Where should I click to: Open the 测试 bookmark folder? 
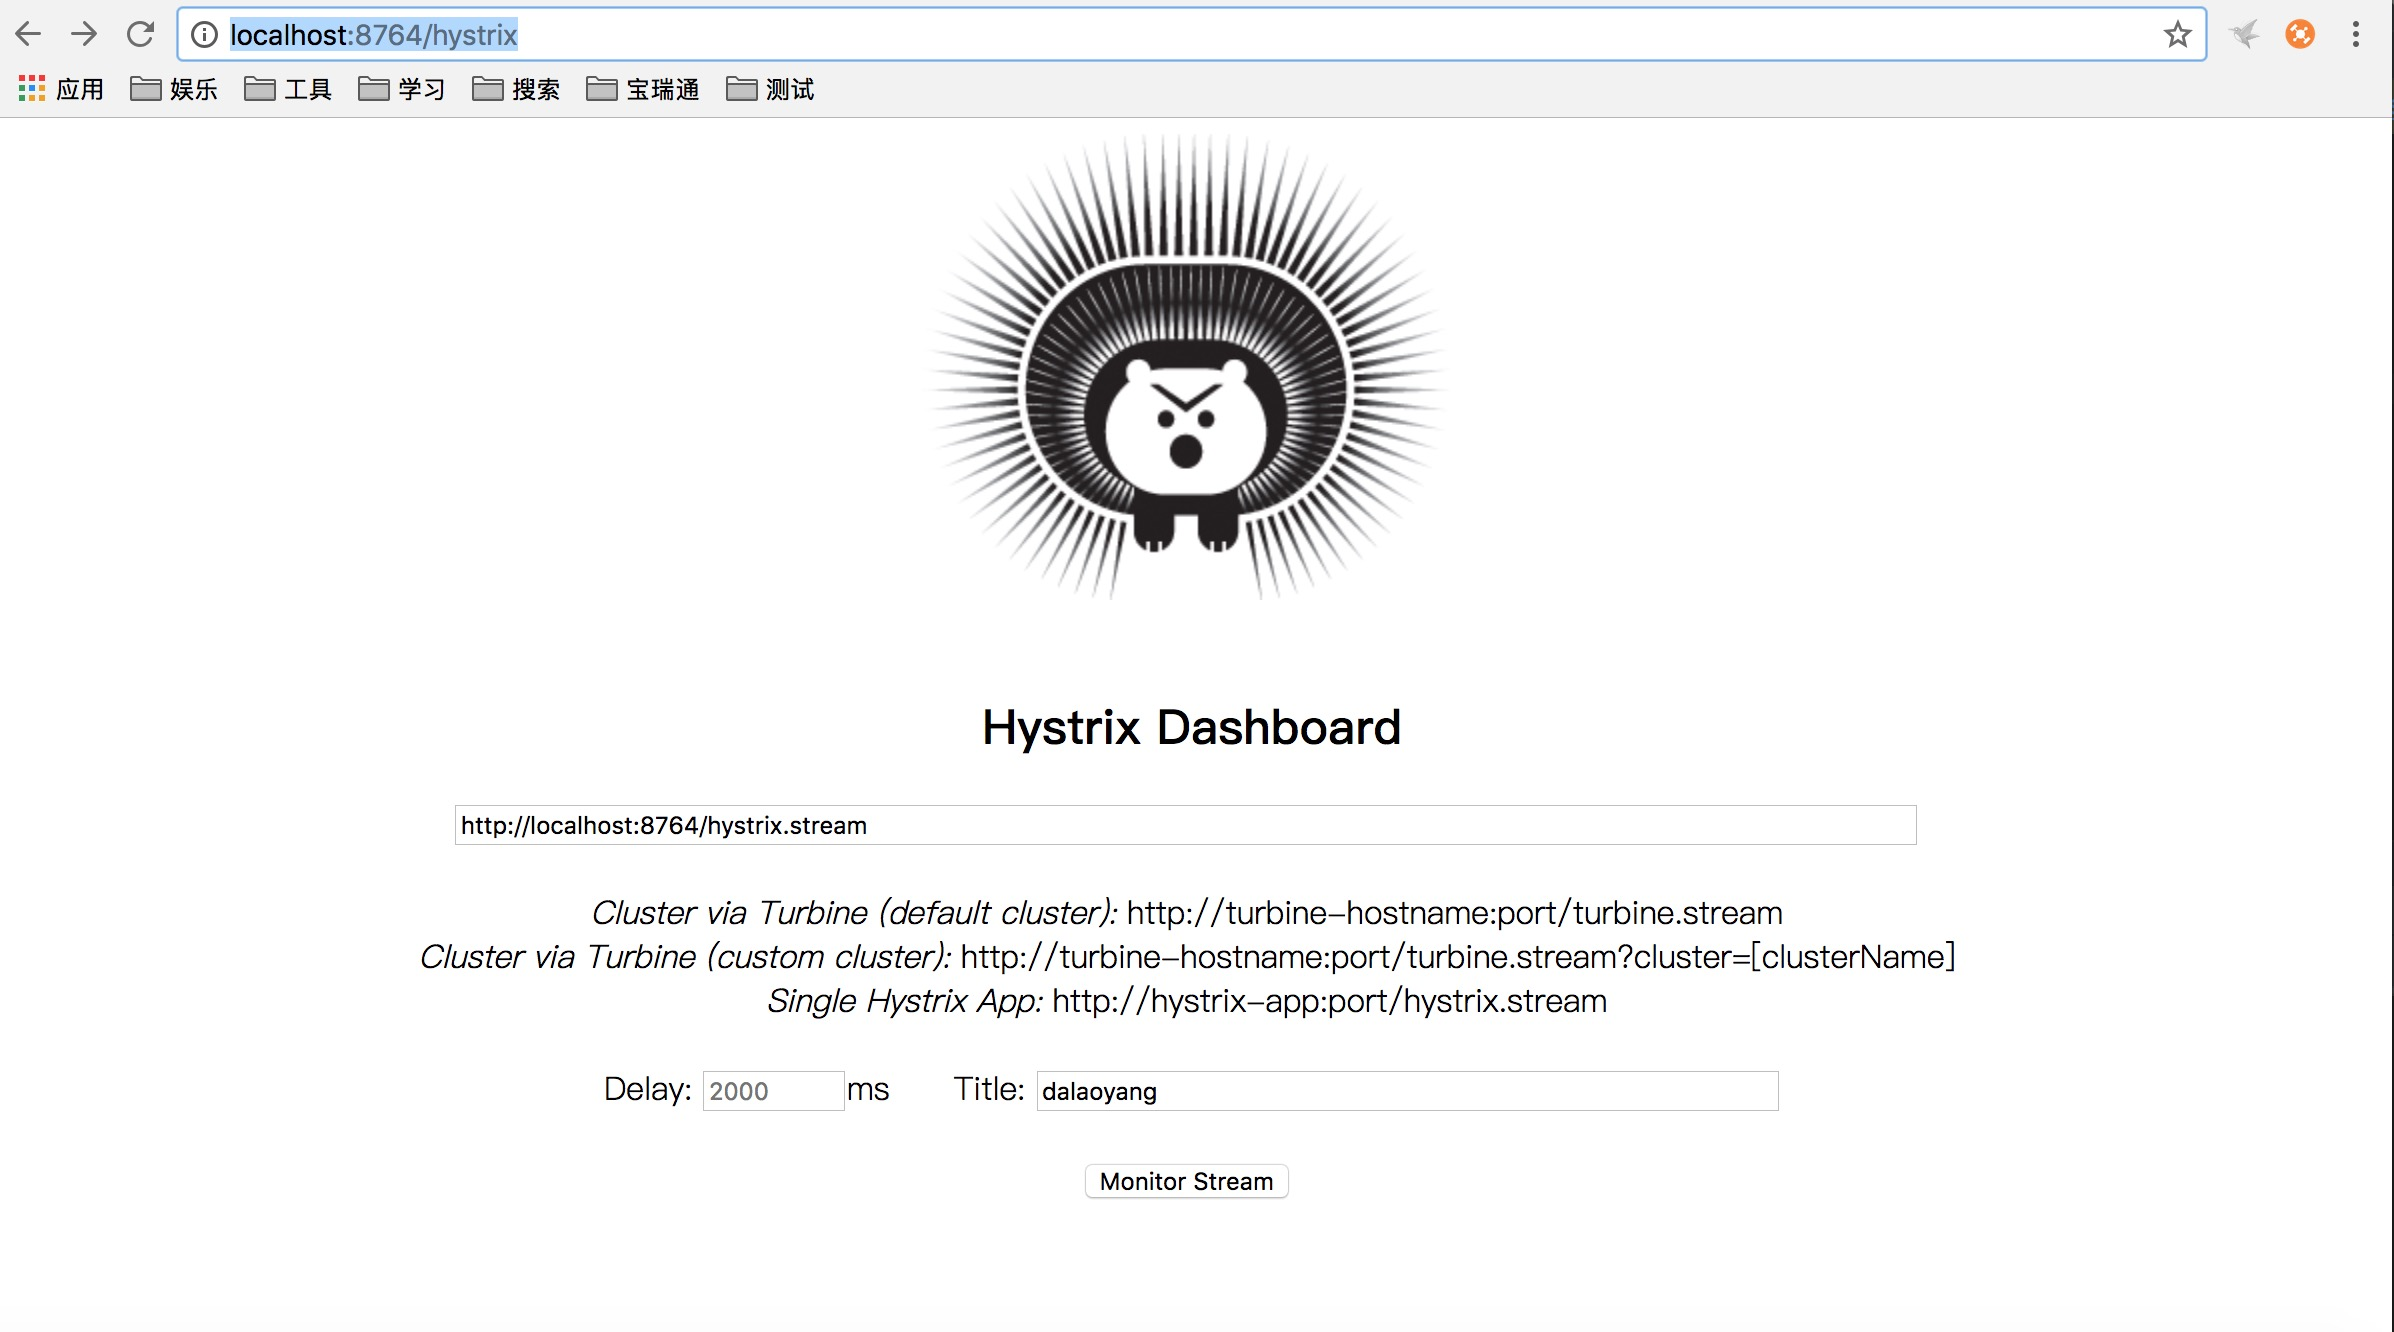(x=770, y=90)
